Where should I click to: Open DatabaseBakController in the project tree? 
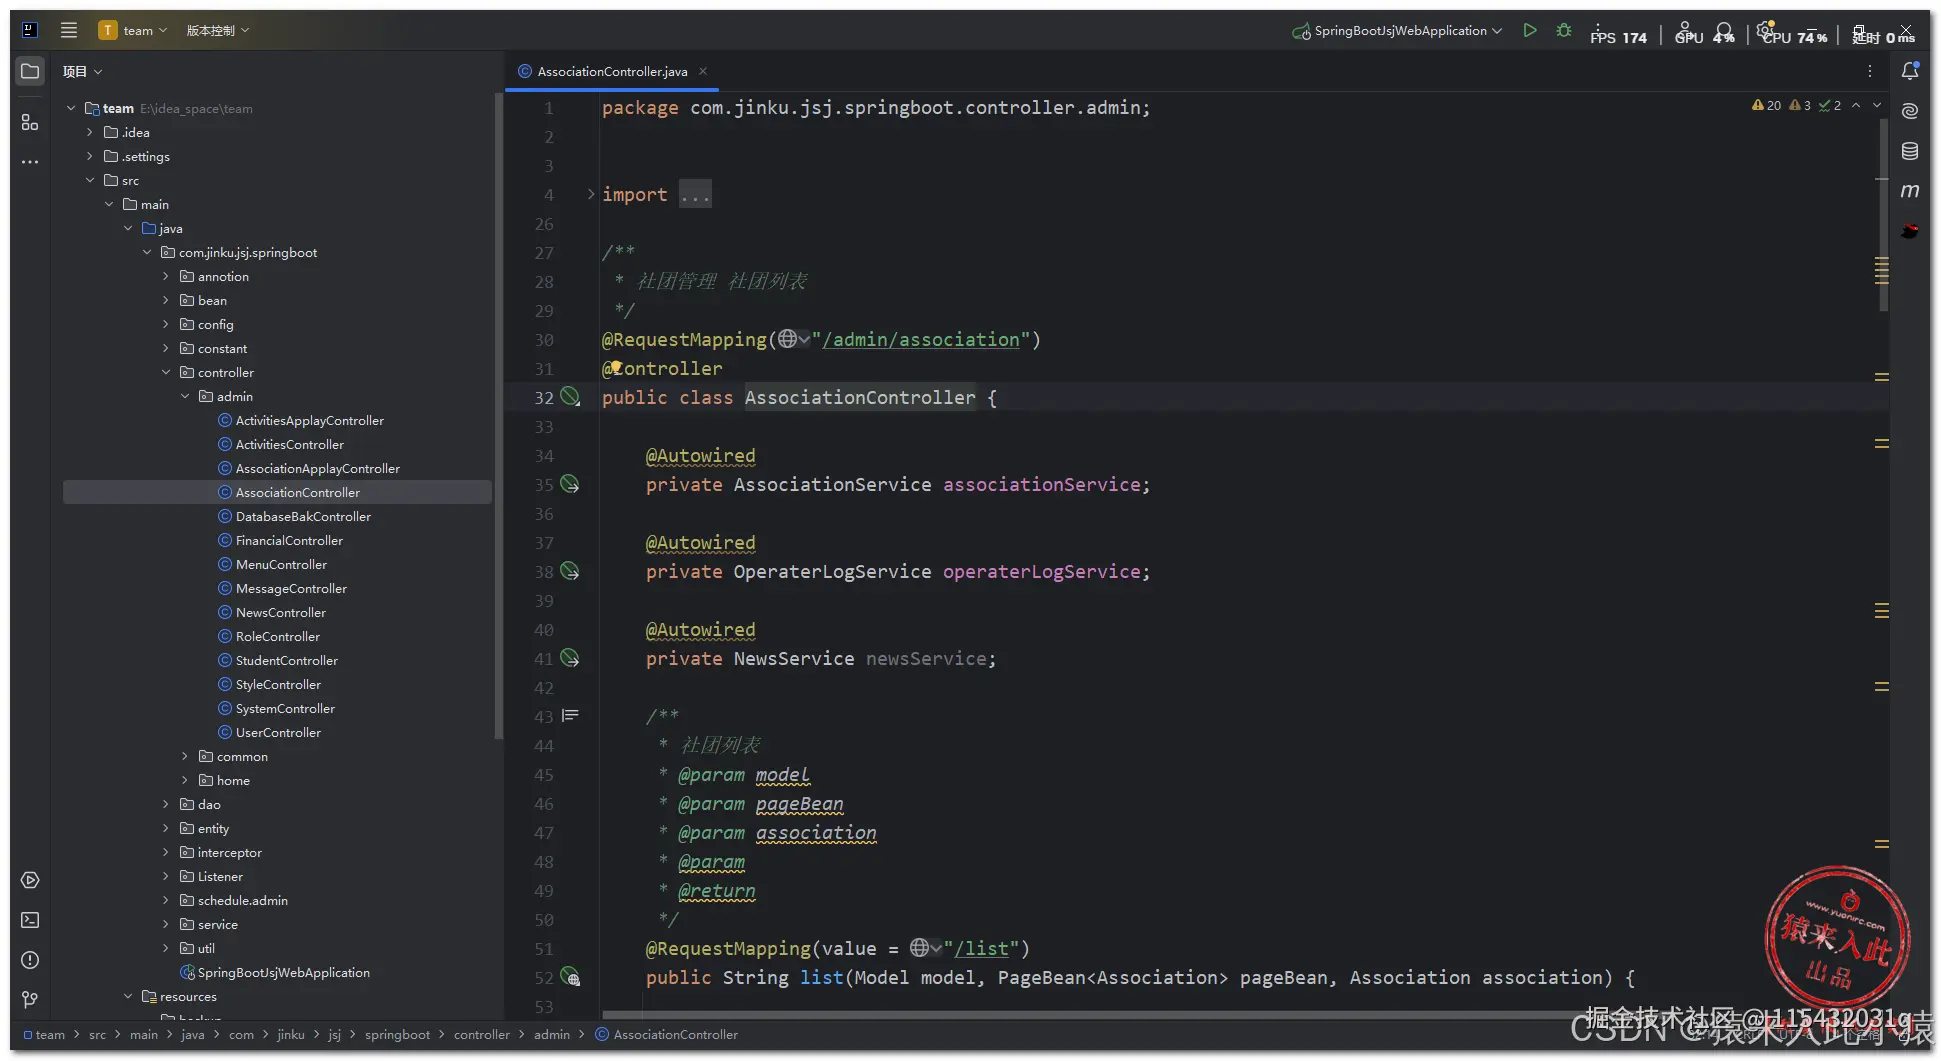303,516
